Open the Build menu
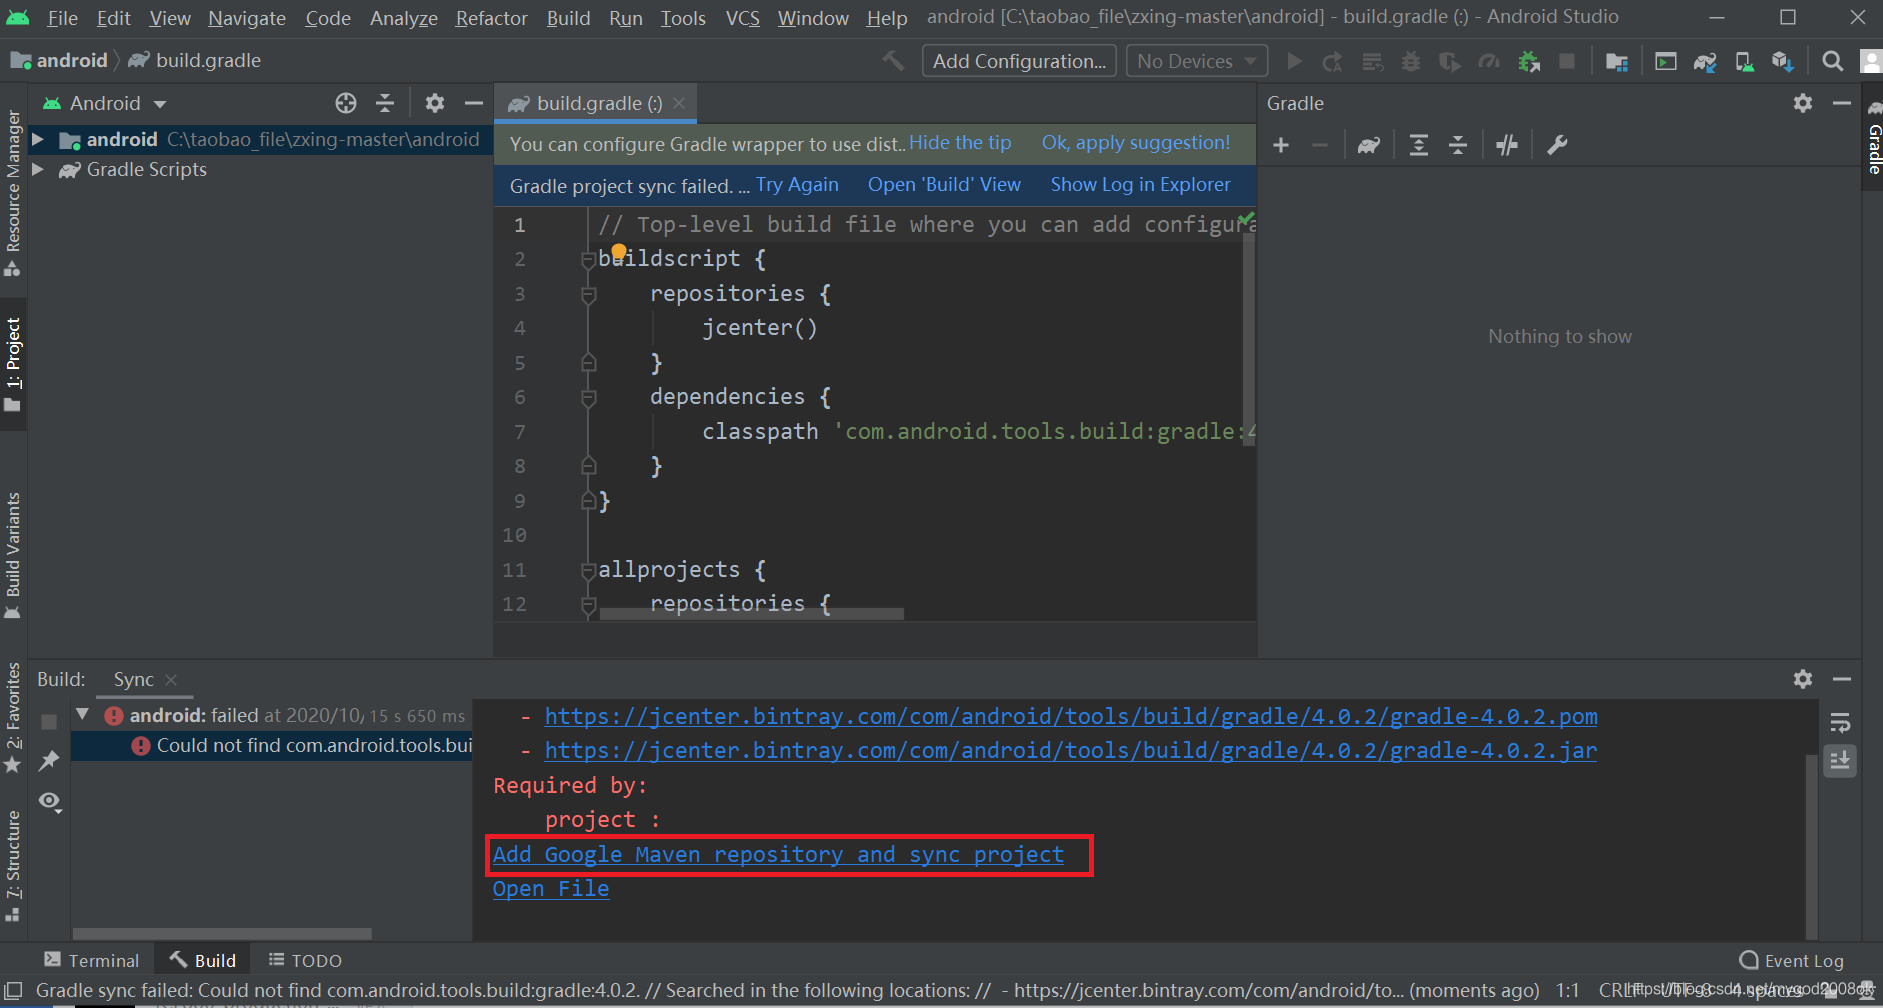This screenshot has width=1883, height=1008. click(568, 18)
